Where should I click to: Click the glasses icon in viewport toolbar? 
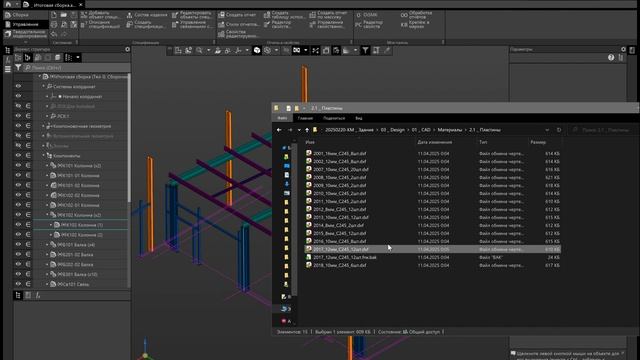pyautogui.click(x=296, y=50)
